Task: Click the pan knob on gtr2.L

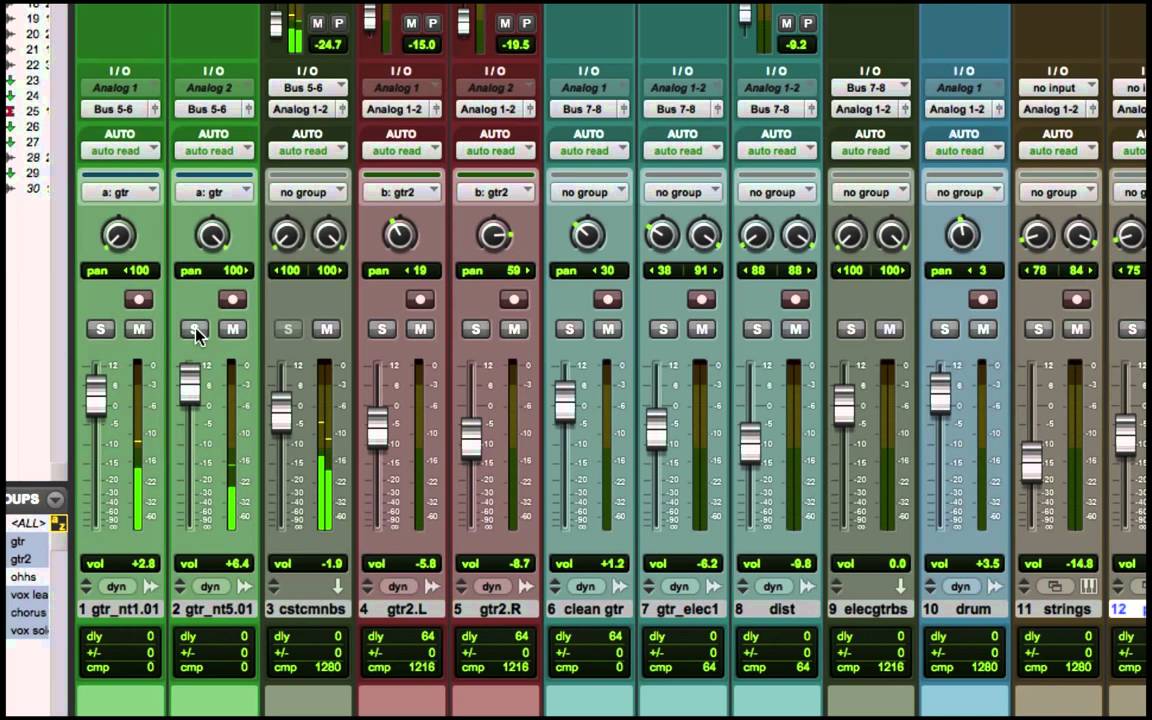Action: (x=400, y=235)
